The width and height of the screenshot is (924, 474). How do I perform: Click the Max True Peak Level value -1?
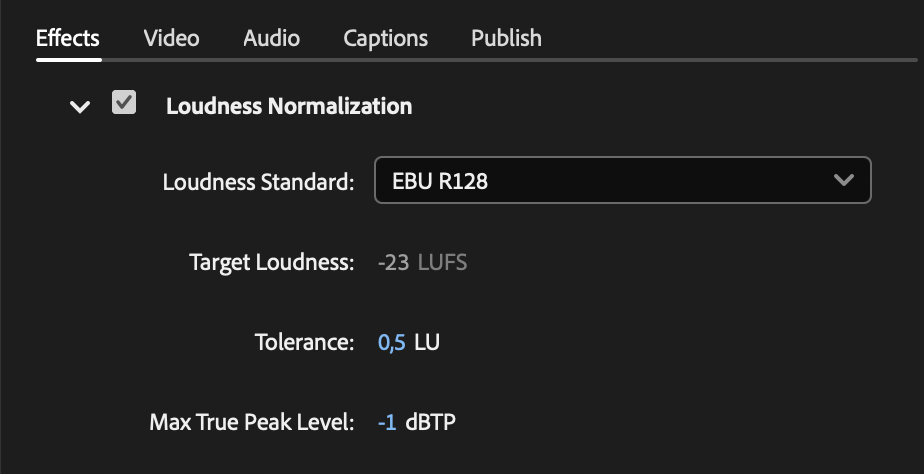(387, 422)
